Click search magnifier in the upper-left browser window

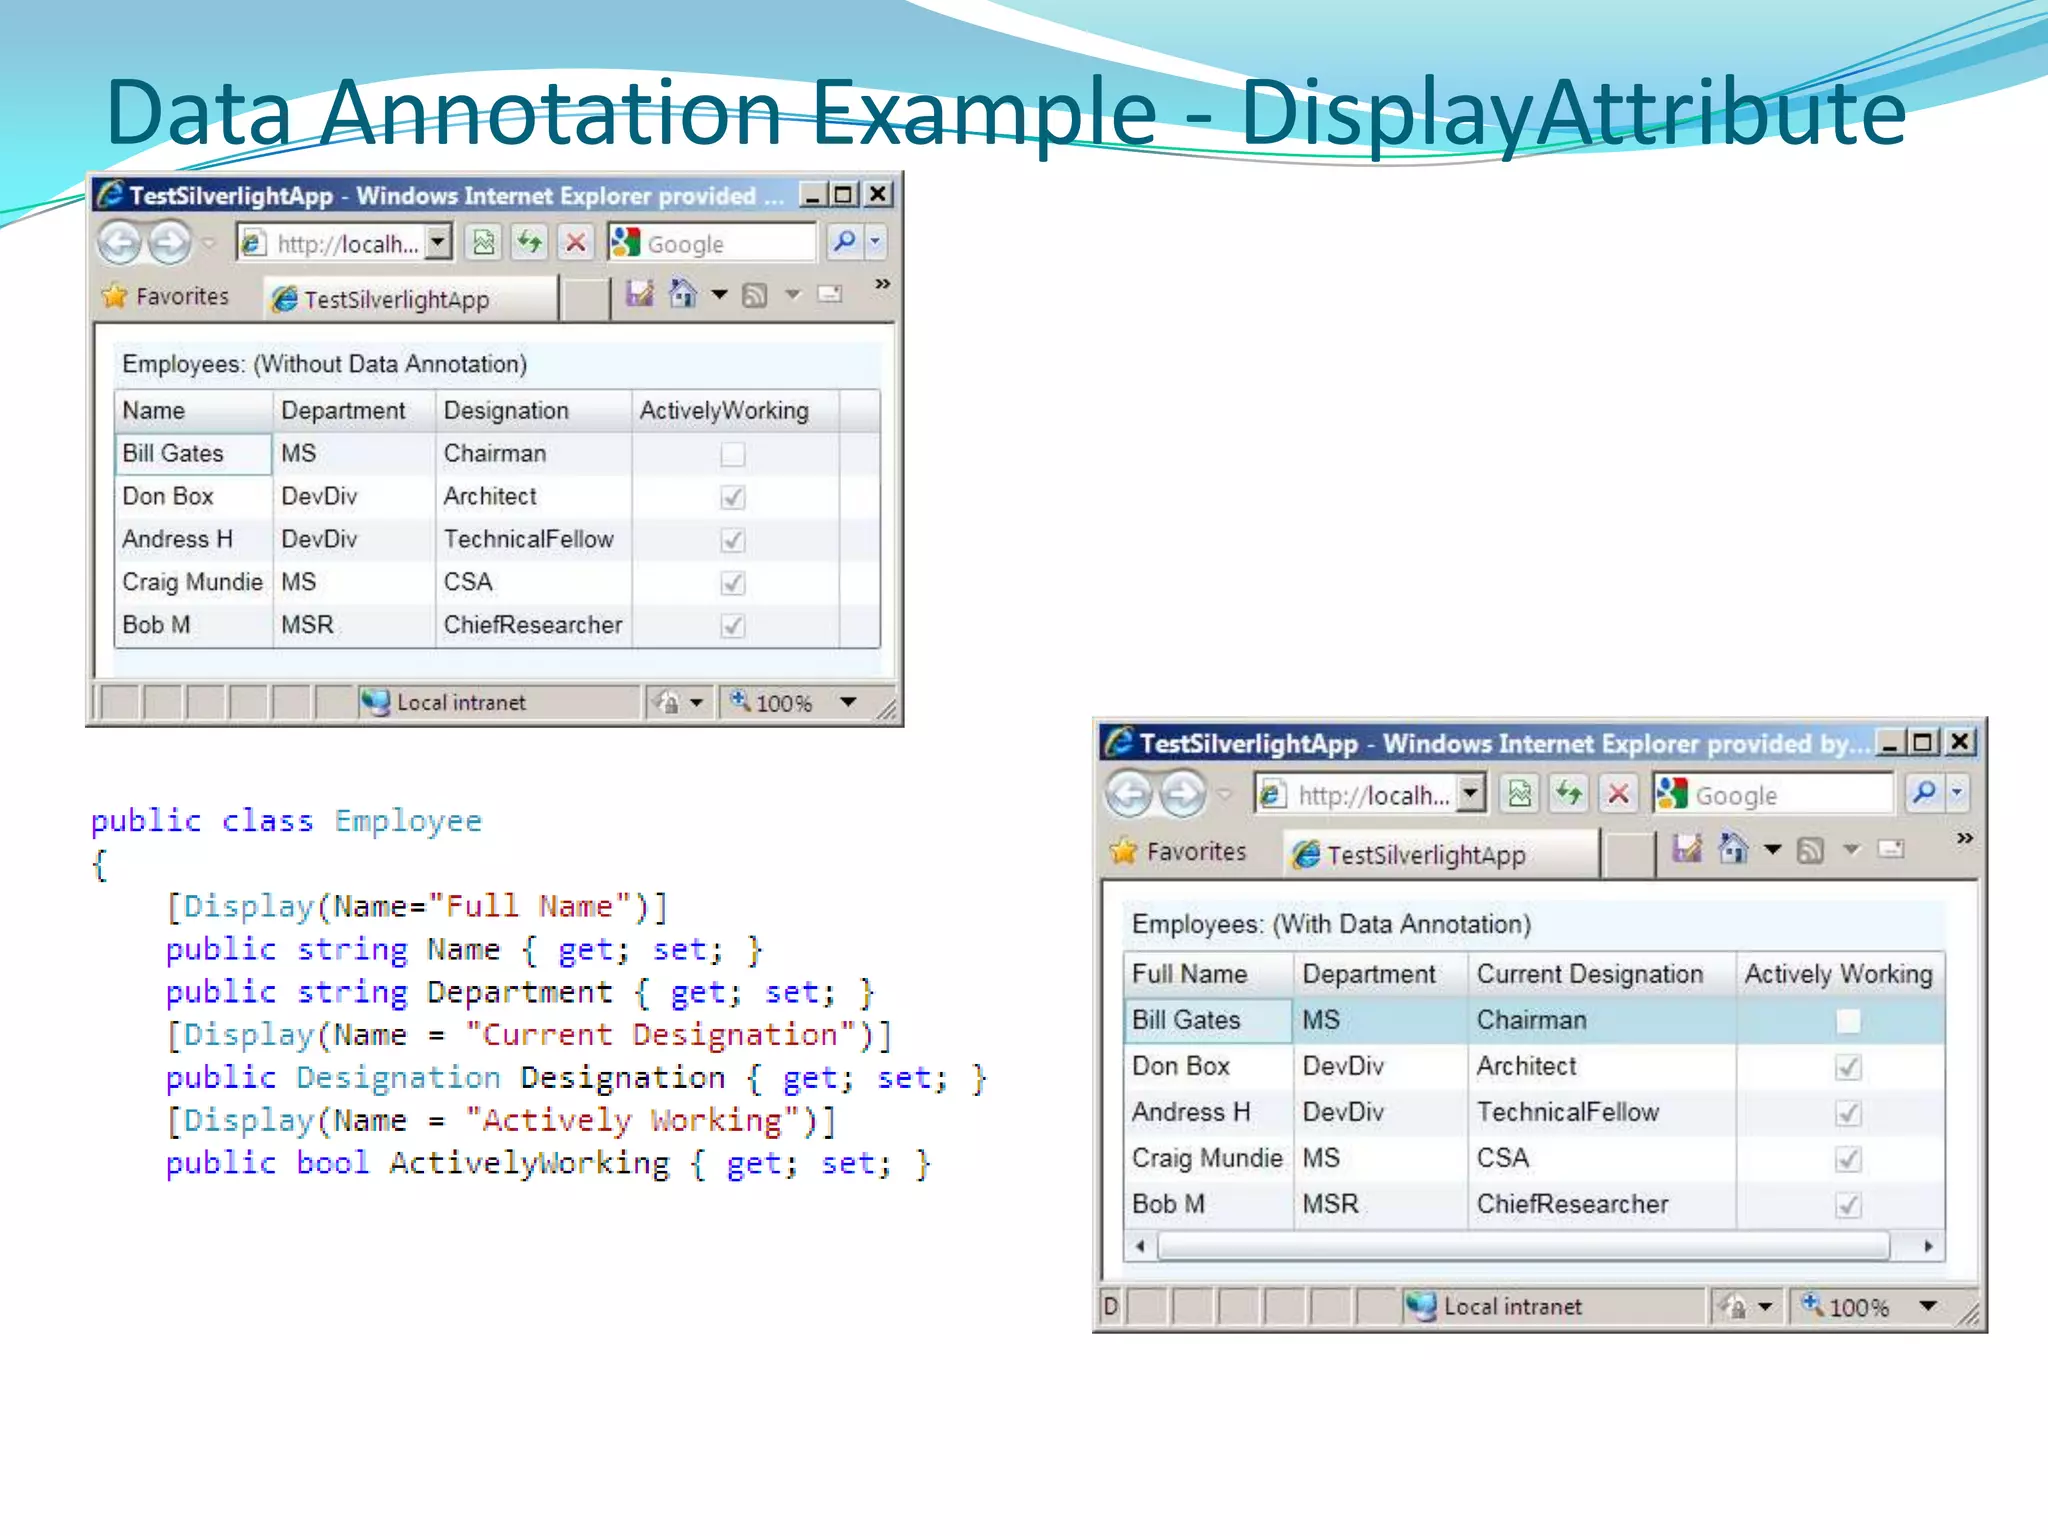(x=845, y=242)
